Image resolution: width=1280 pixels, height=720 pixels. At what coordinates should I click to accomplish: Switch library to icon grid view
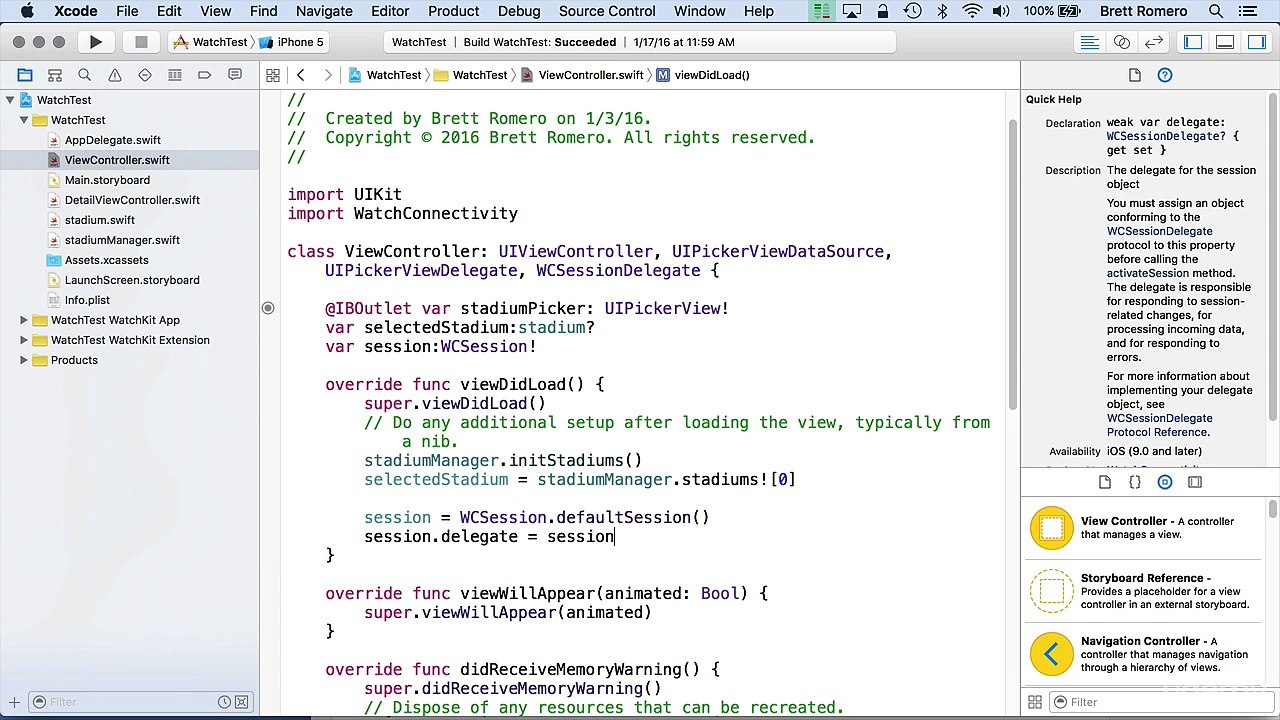(x=1035, y=702)
